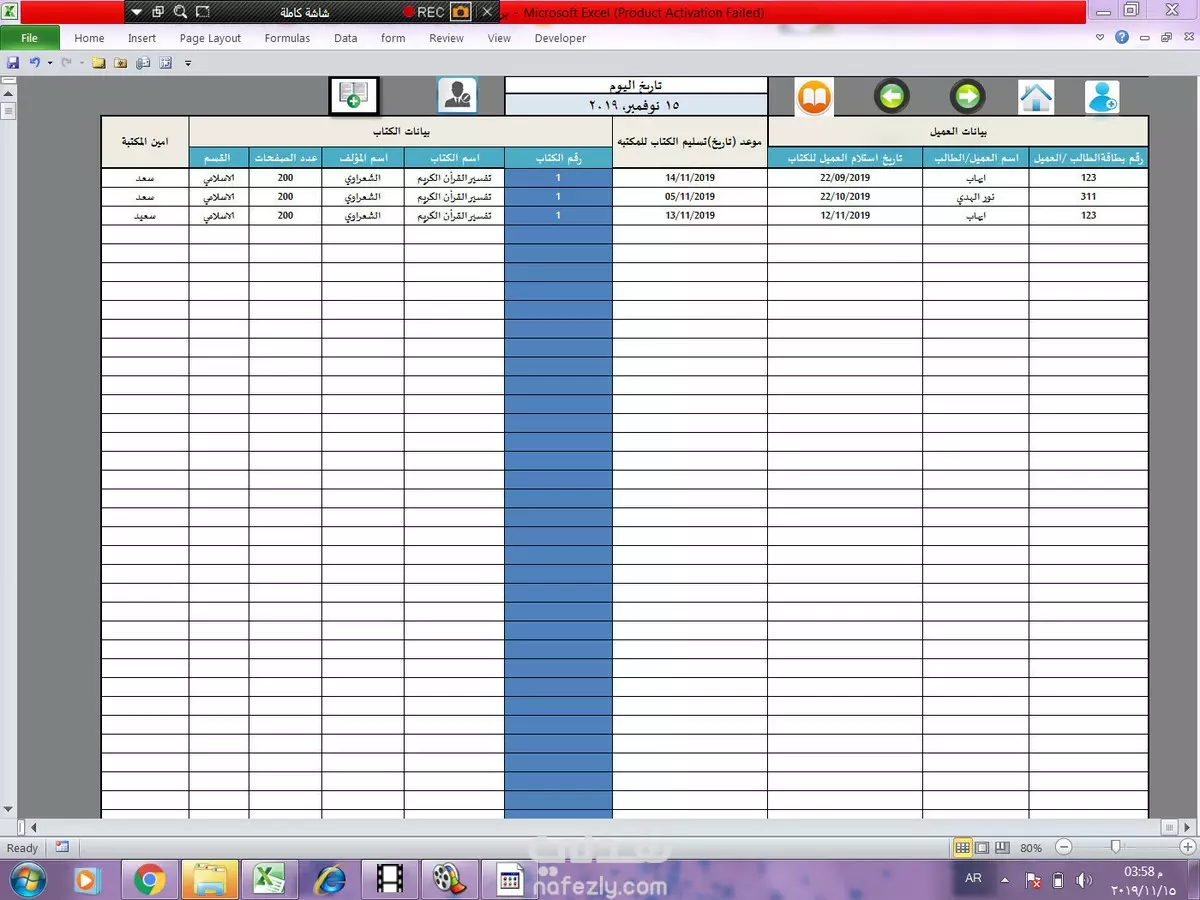Click the رقم الكتاب column header
1200x900 pixels.
tap(558, 158)
